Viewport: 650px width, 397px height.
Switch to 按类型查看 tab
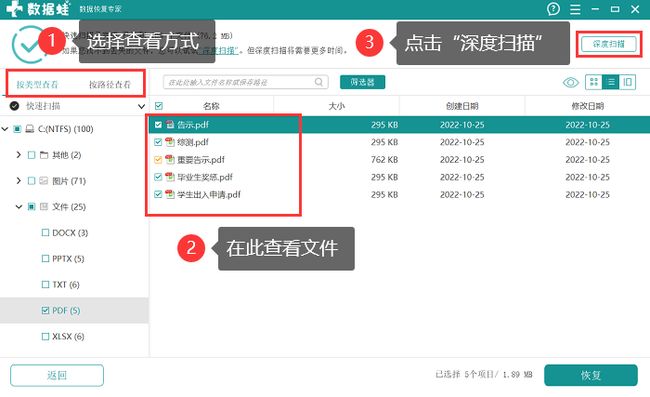[37, 85]
